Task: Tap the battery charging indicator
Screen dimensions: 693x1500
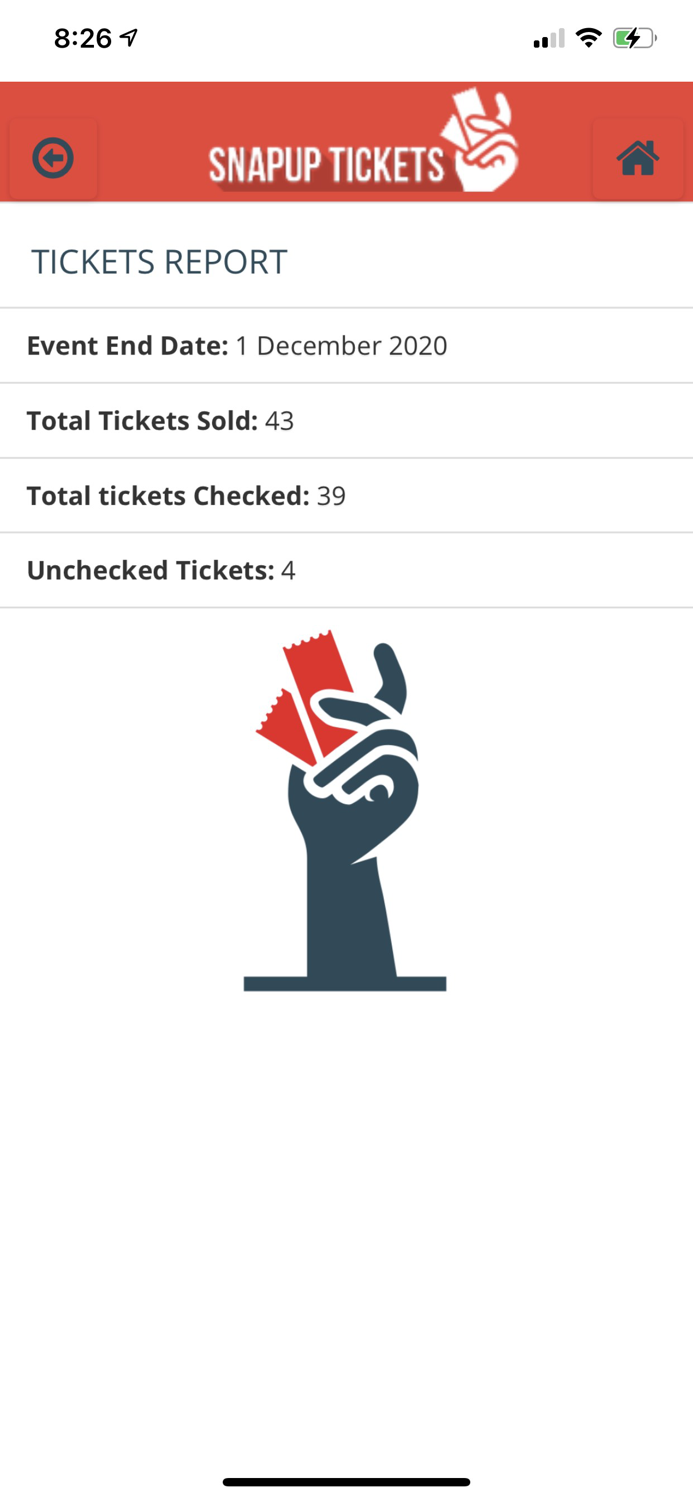Action: (634, 36)
